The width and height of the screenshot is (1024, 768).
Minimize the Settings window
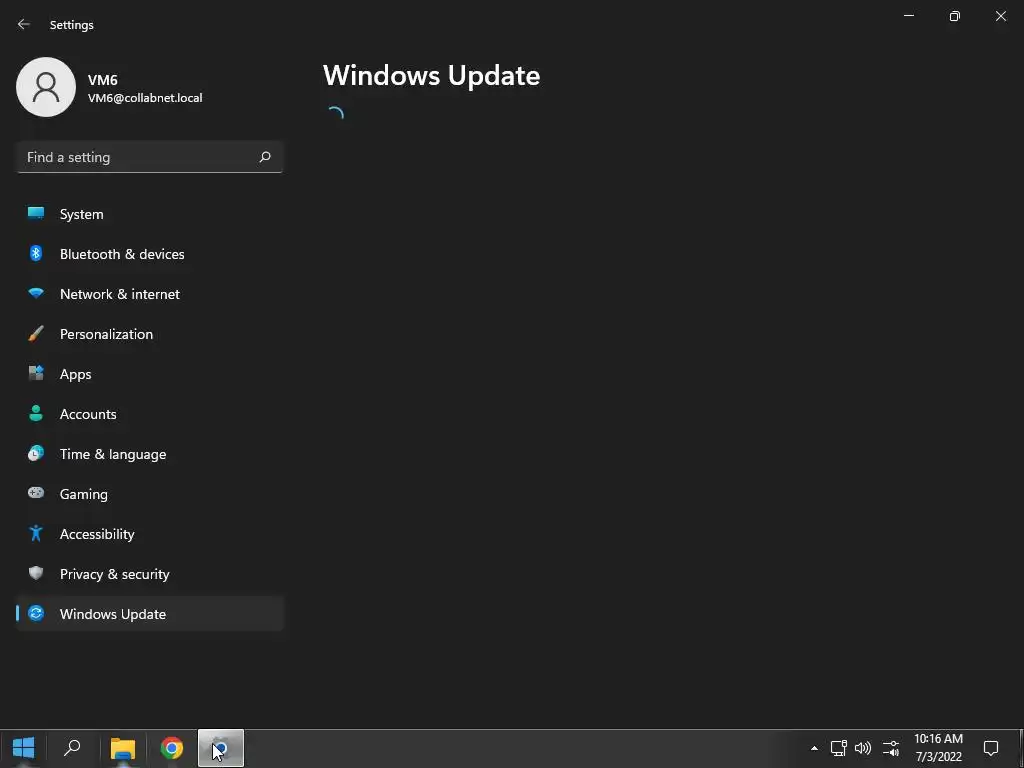909,16
